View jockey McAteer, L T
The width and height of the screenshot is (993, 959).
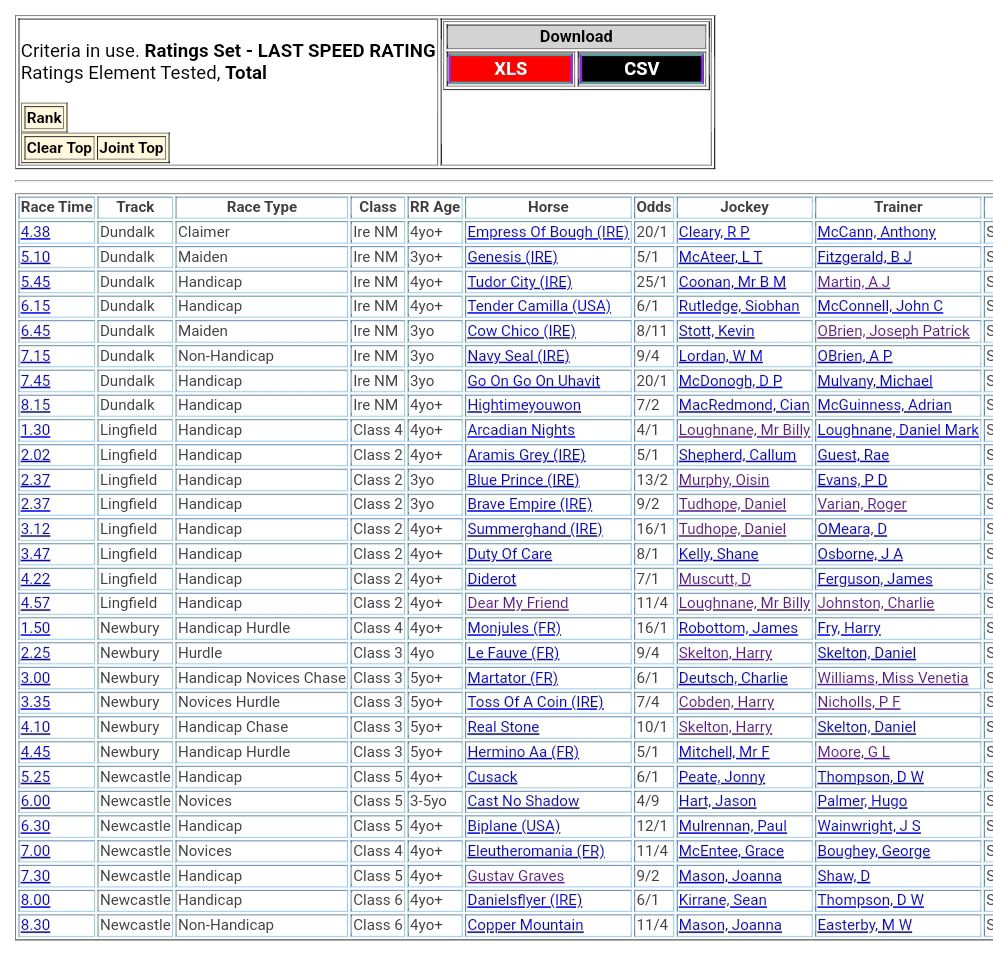720,257
